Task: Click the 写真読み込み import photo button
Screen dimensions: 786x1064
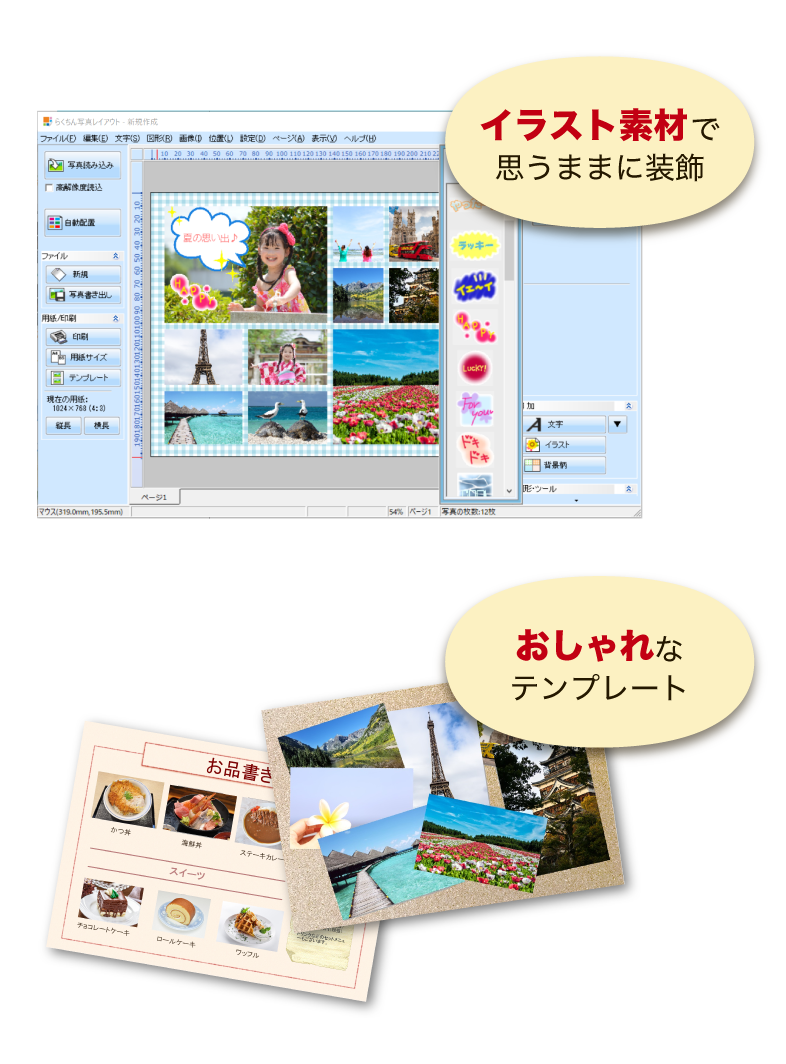Action: pyautogui.click(x=83, y=165)
